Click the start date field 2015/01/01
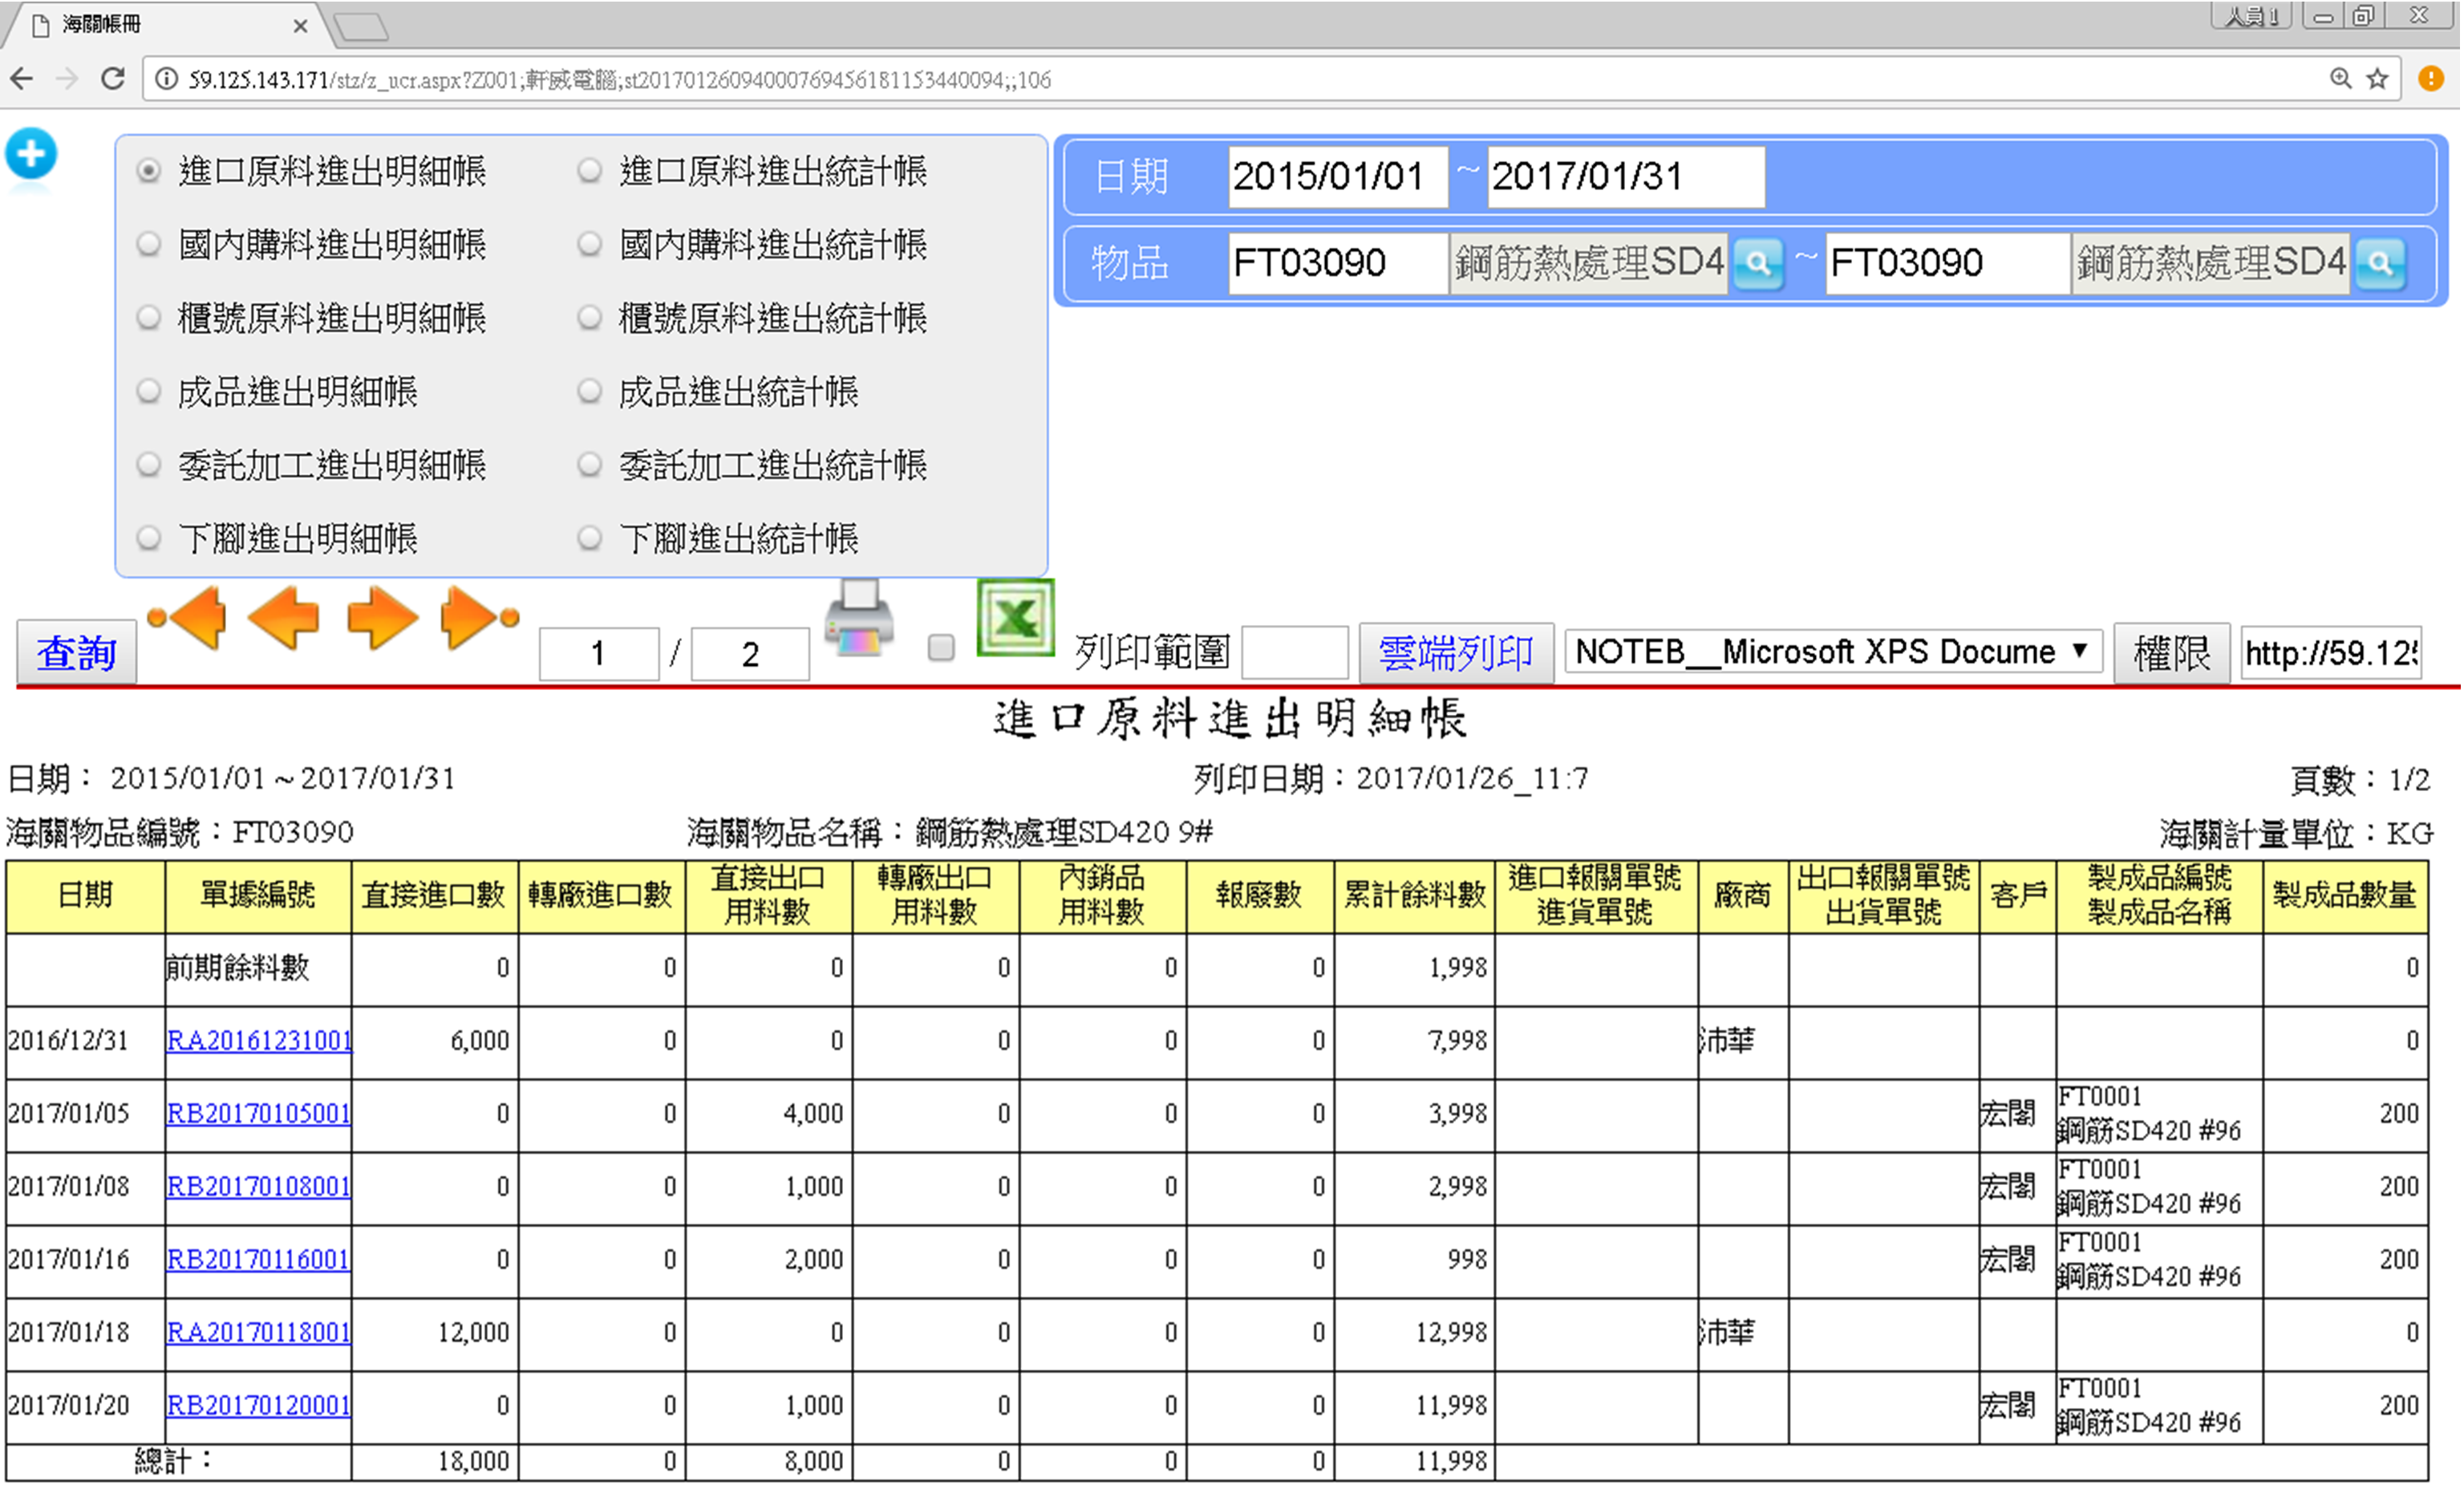The height and width of the screenshot is (1502, 2464). [x=1338, y=177]
